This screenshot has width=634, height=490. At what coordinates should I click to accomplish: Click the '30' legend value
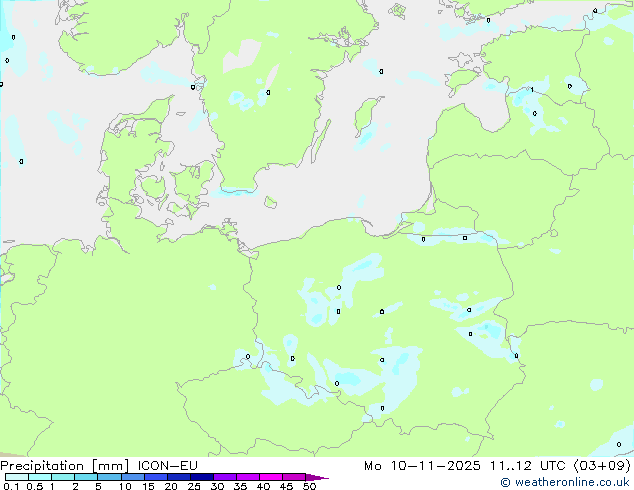(x=217, y=486)
